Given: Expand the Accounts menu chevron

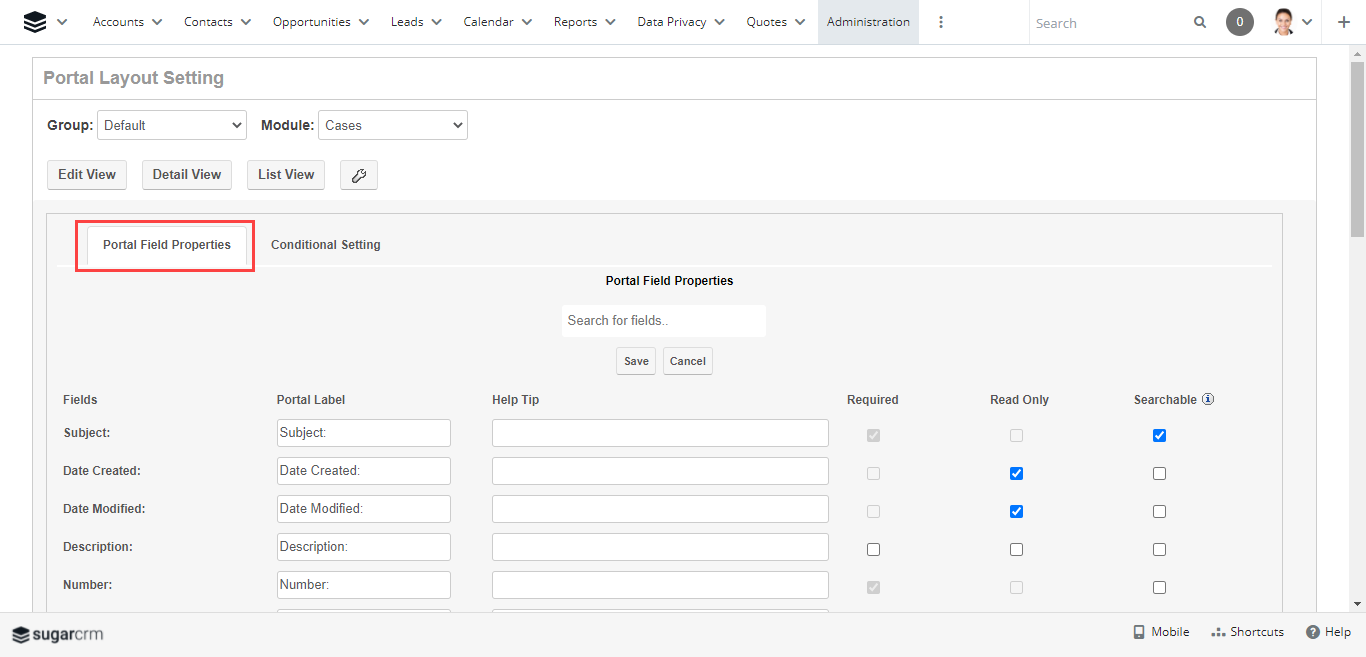Looking at the screenshot, I should click(157, 22).
